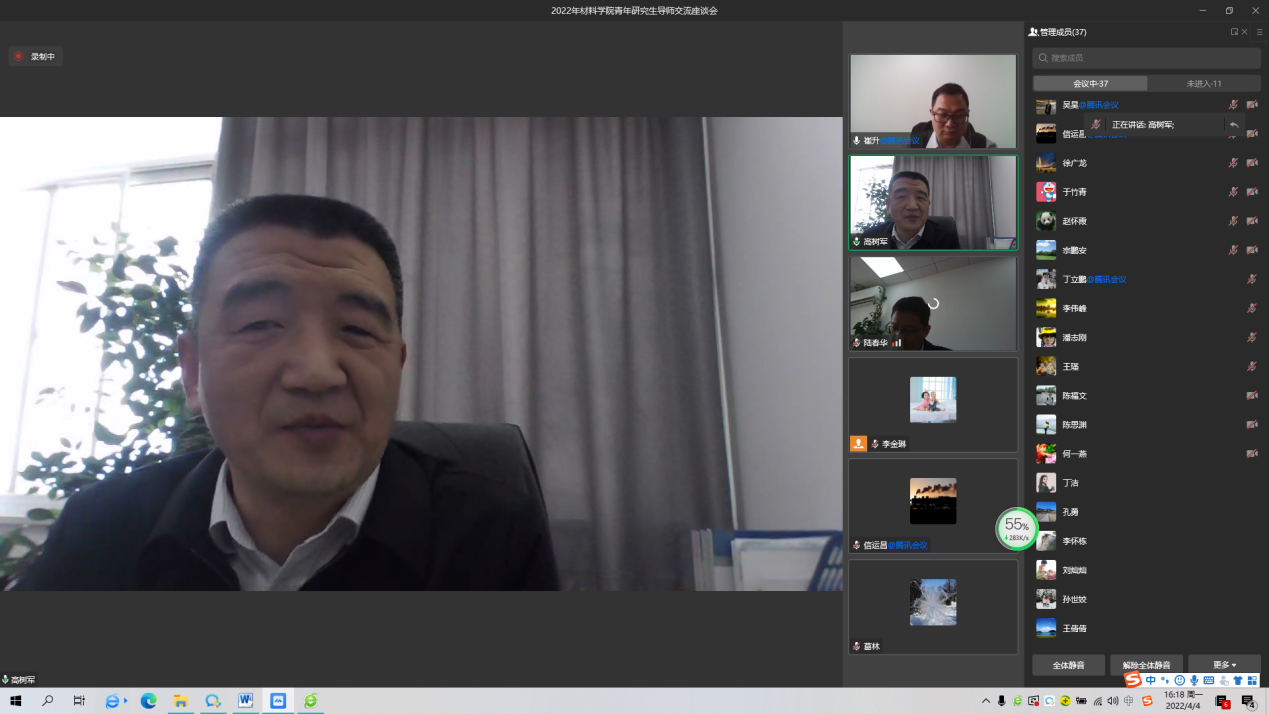
Task: Click the pop-out icon in member panel header
Action: pos(1234,32)
